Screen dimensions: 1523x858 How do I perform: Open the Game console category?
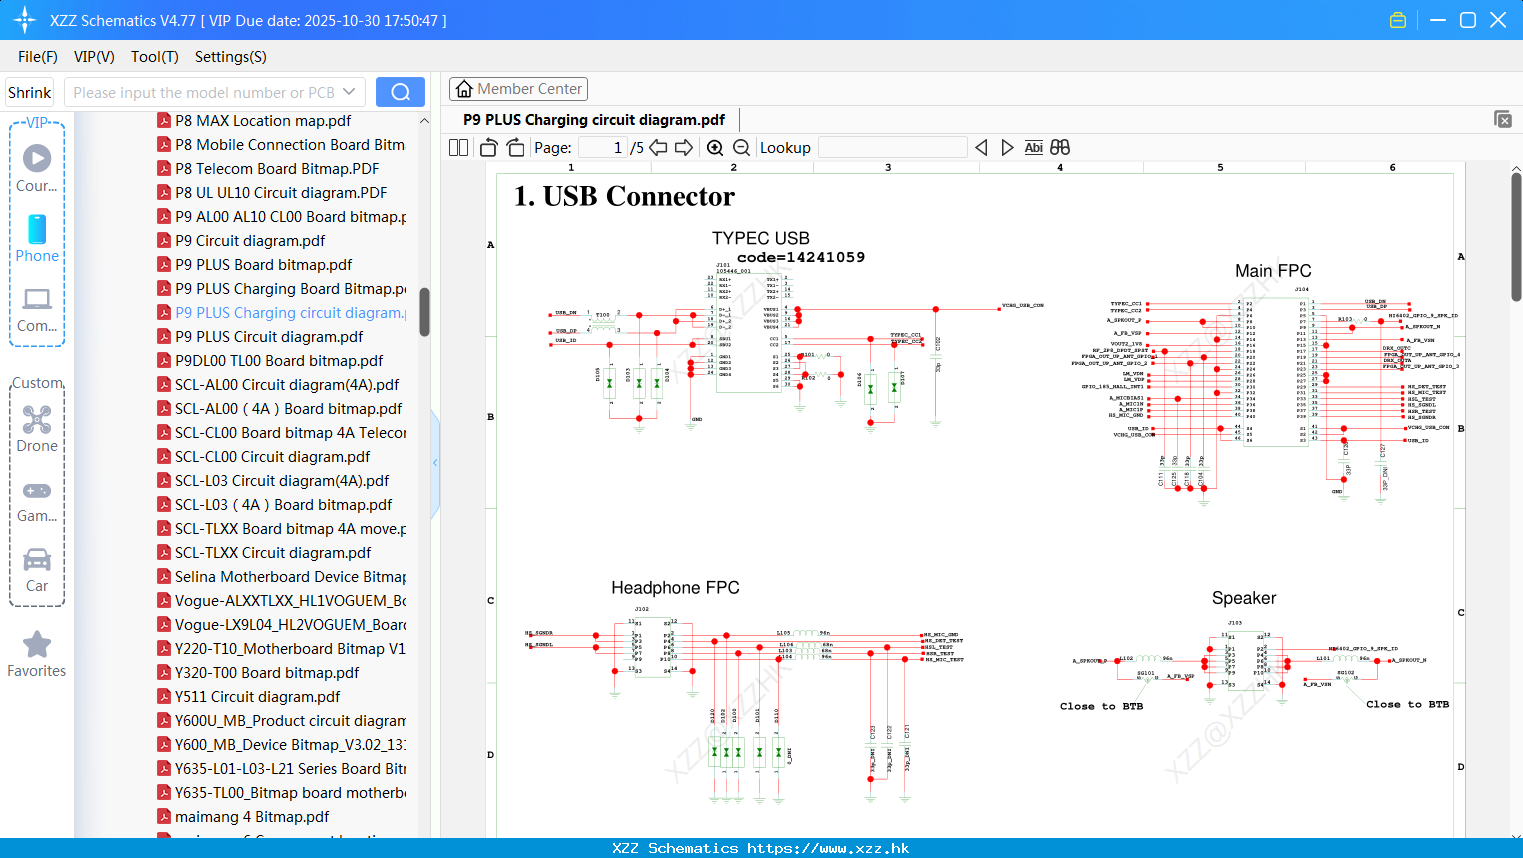pos(37,490)
